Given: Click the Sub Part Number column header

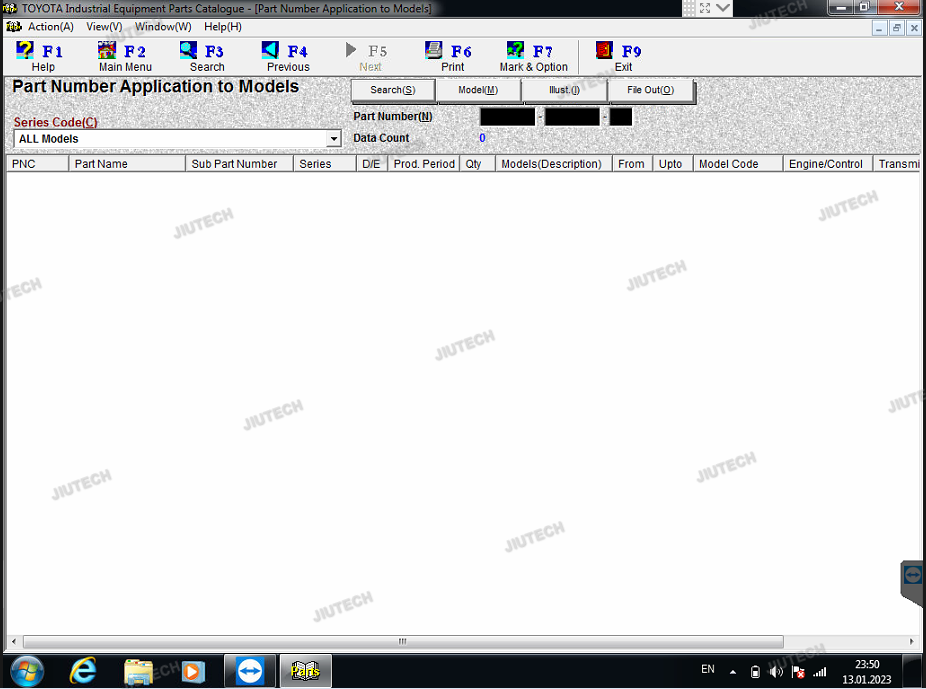Looking at the screenshot, I should tap(239, 164).
